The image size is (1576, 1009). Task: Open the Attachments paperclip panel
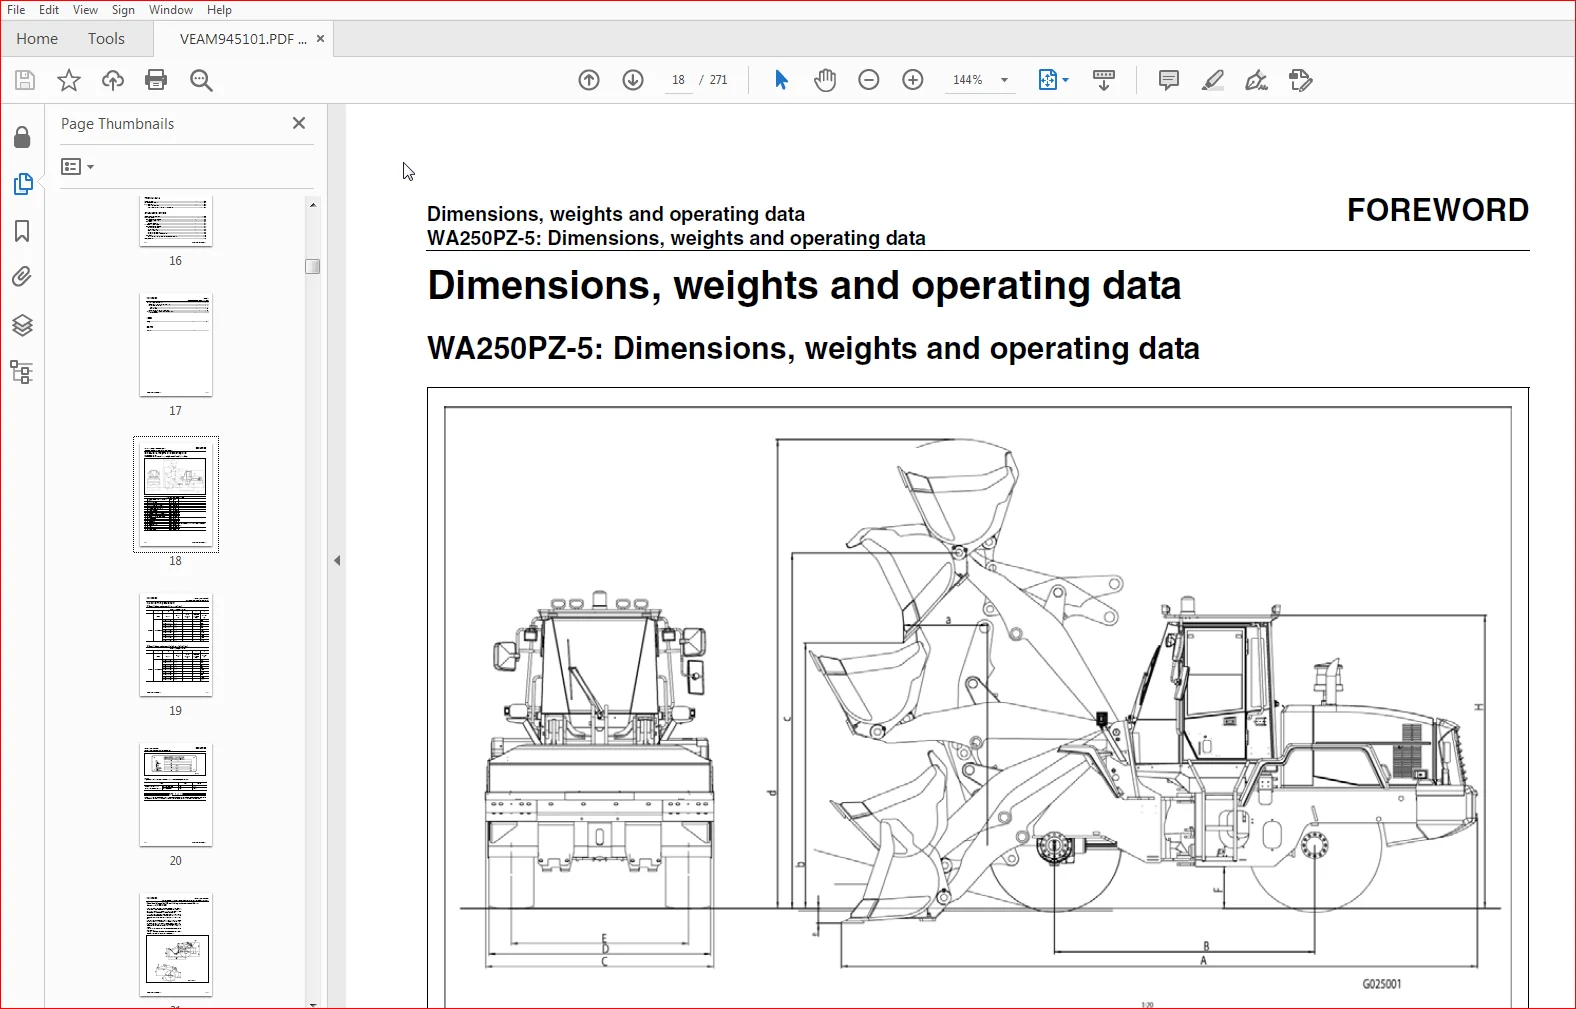coord(22,277)
